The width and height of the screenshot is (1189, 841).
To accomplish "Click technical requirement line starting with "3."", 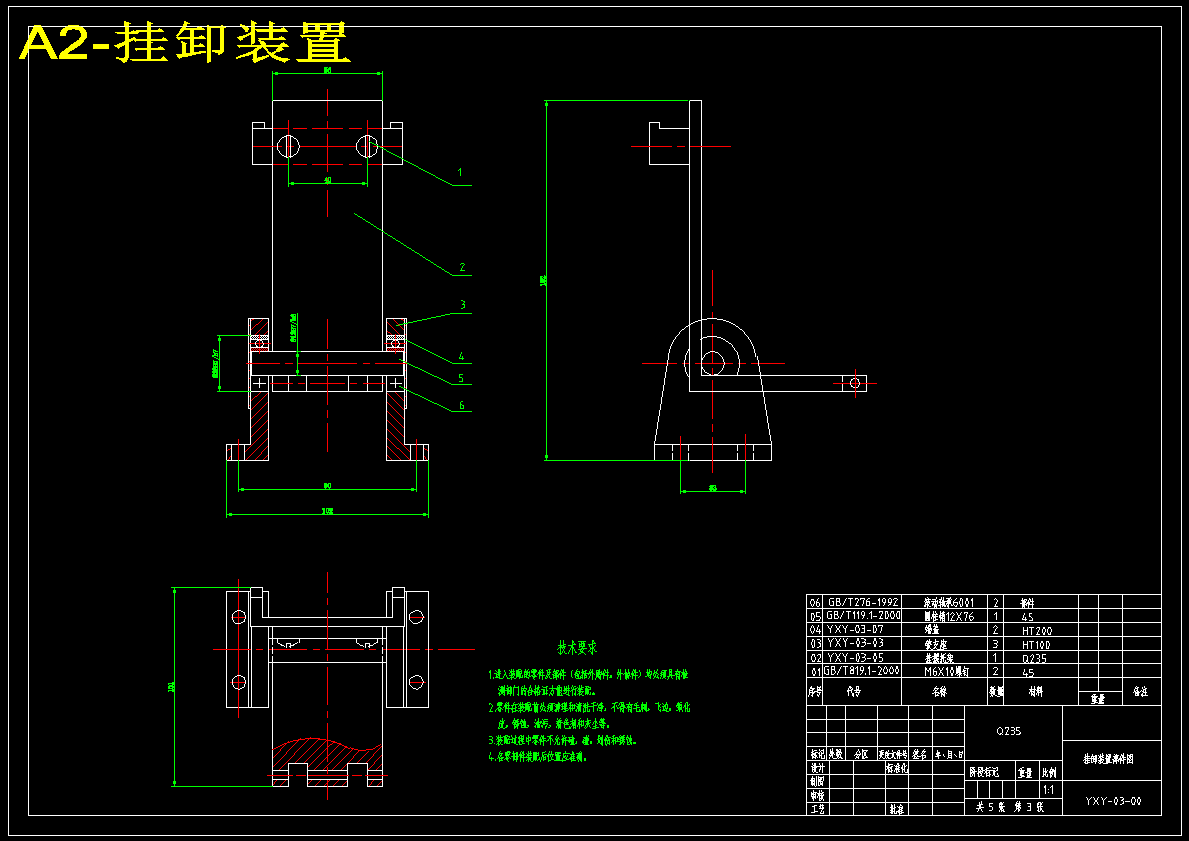I will (x=563, y=739).
